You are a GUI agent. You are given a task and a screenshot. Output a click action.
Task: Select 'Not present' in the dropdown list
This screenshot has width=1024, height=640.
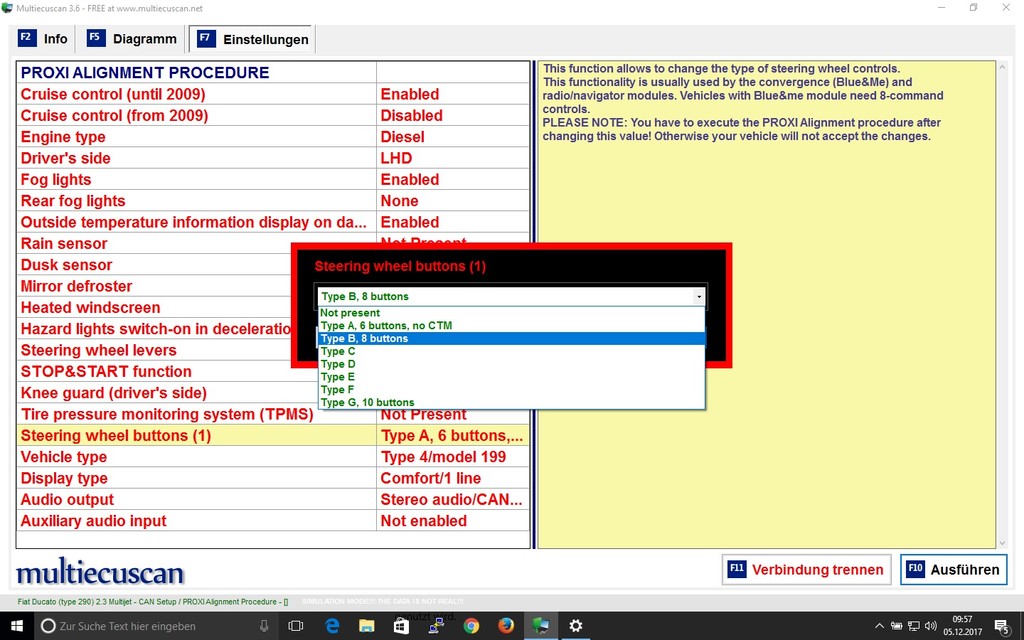tap(511, 313)
